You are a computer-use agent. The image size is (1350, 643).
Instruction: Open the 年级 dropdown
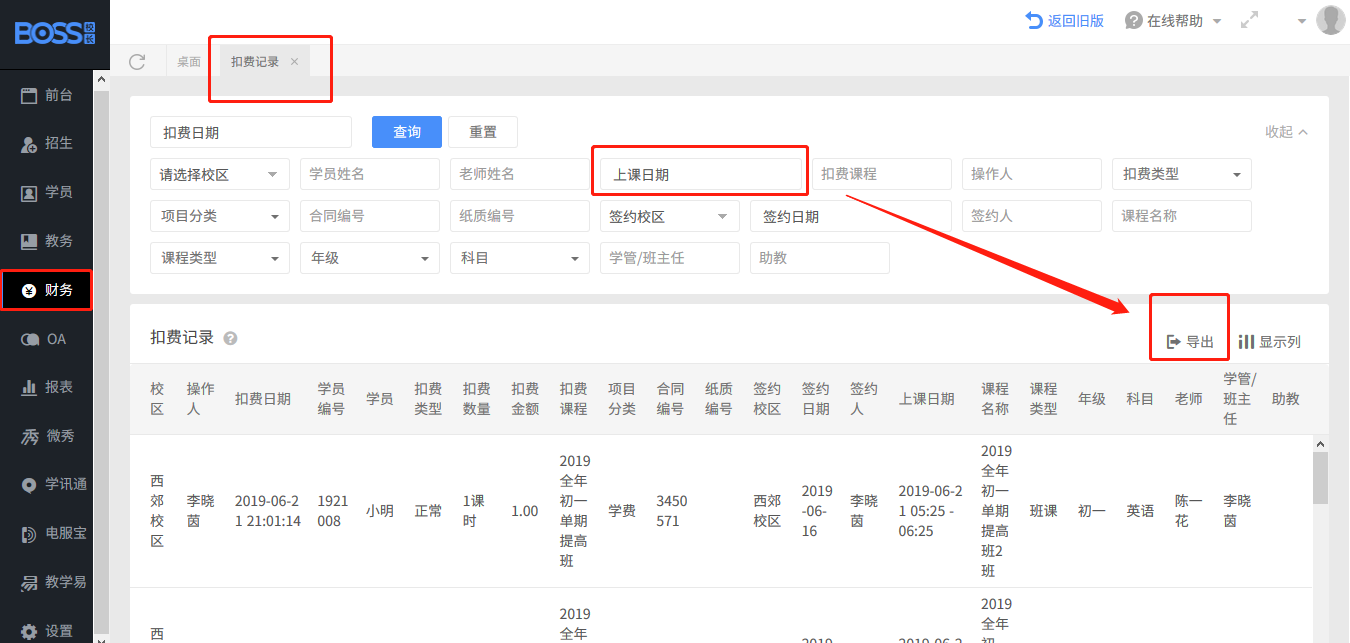coord(370,258)
